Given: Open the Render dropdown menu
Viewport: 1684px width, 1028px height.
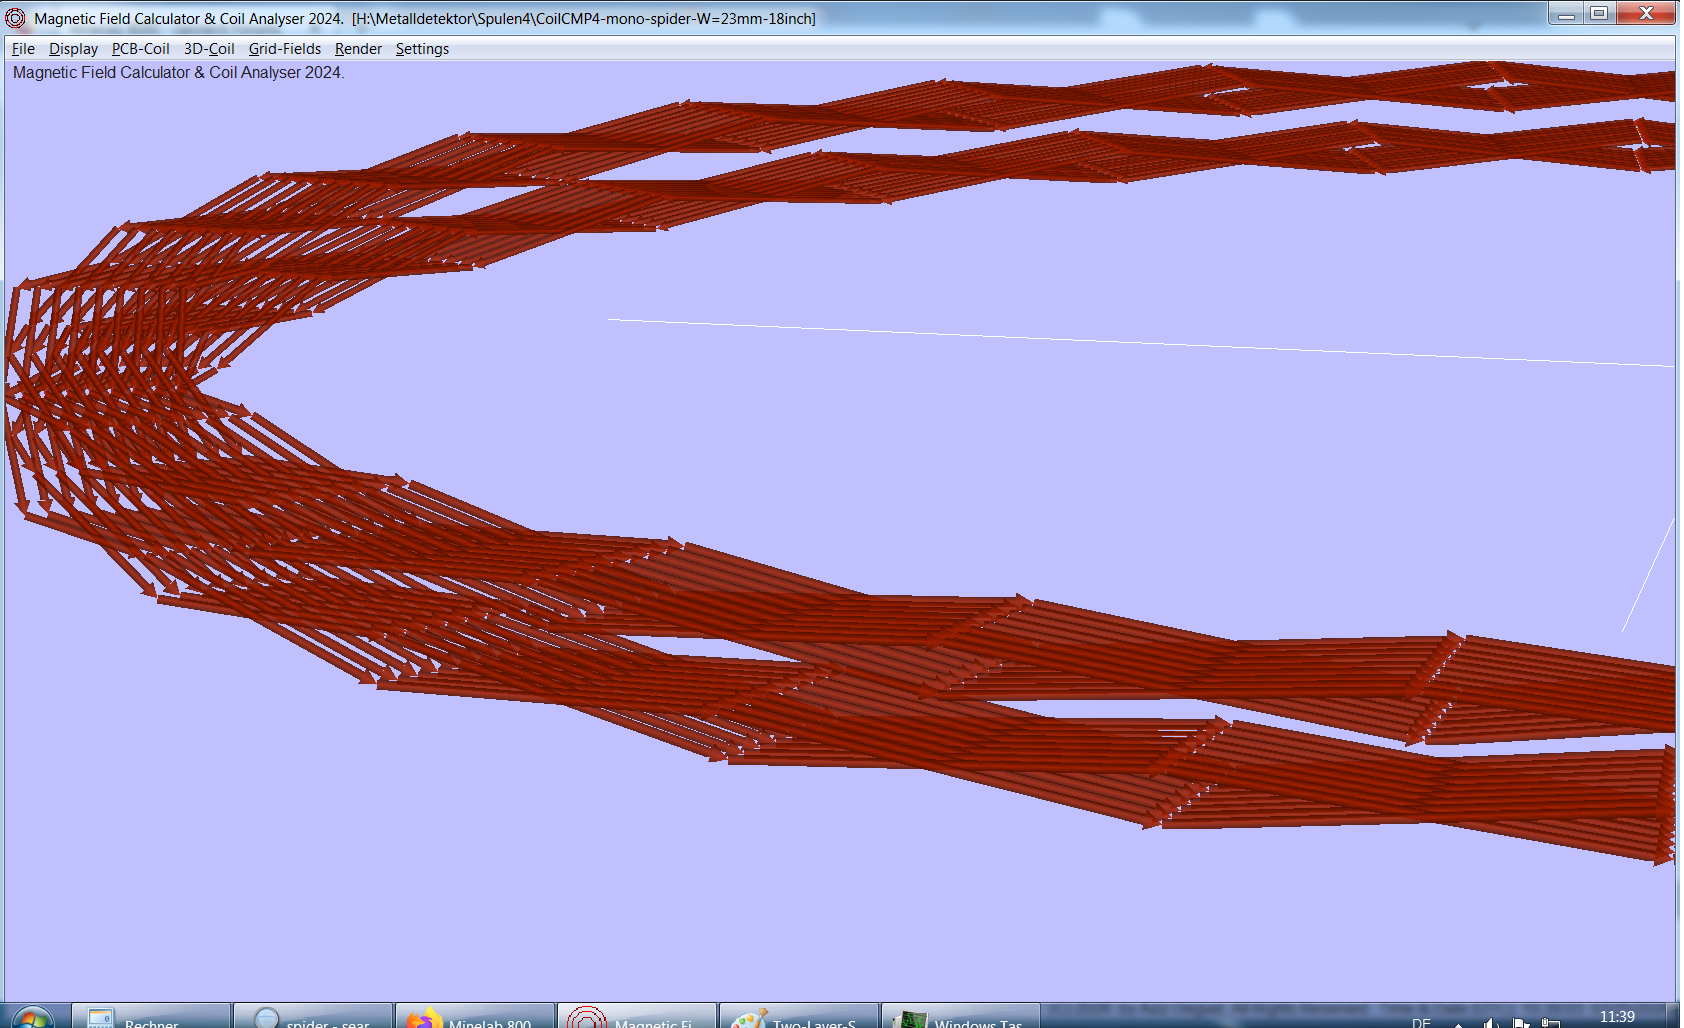Looking at the screenshot, I should (x=357, y=48).
